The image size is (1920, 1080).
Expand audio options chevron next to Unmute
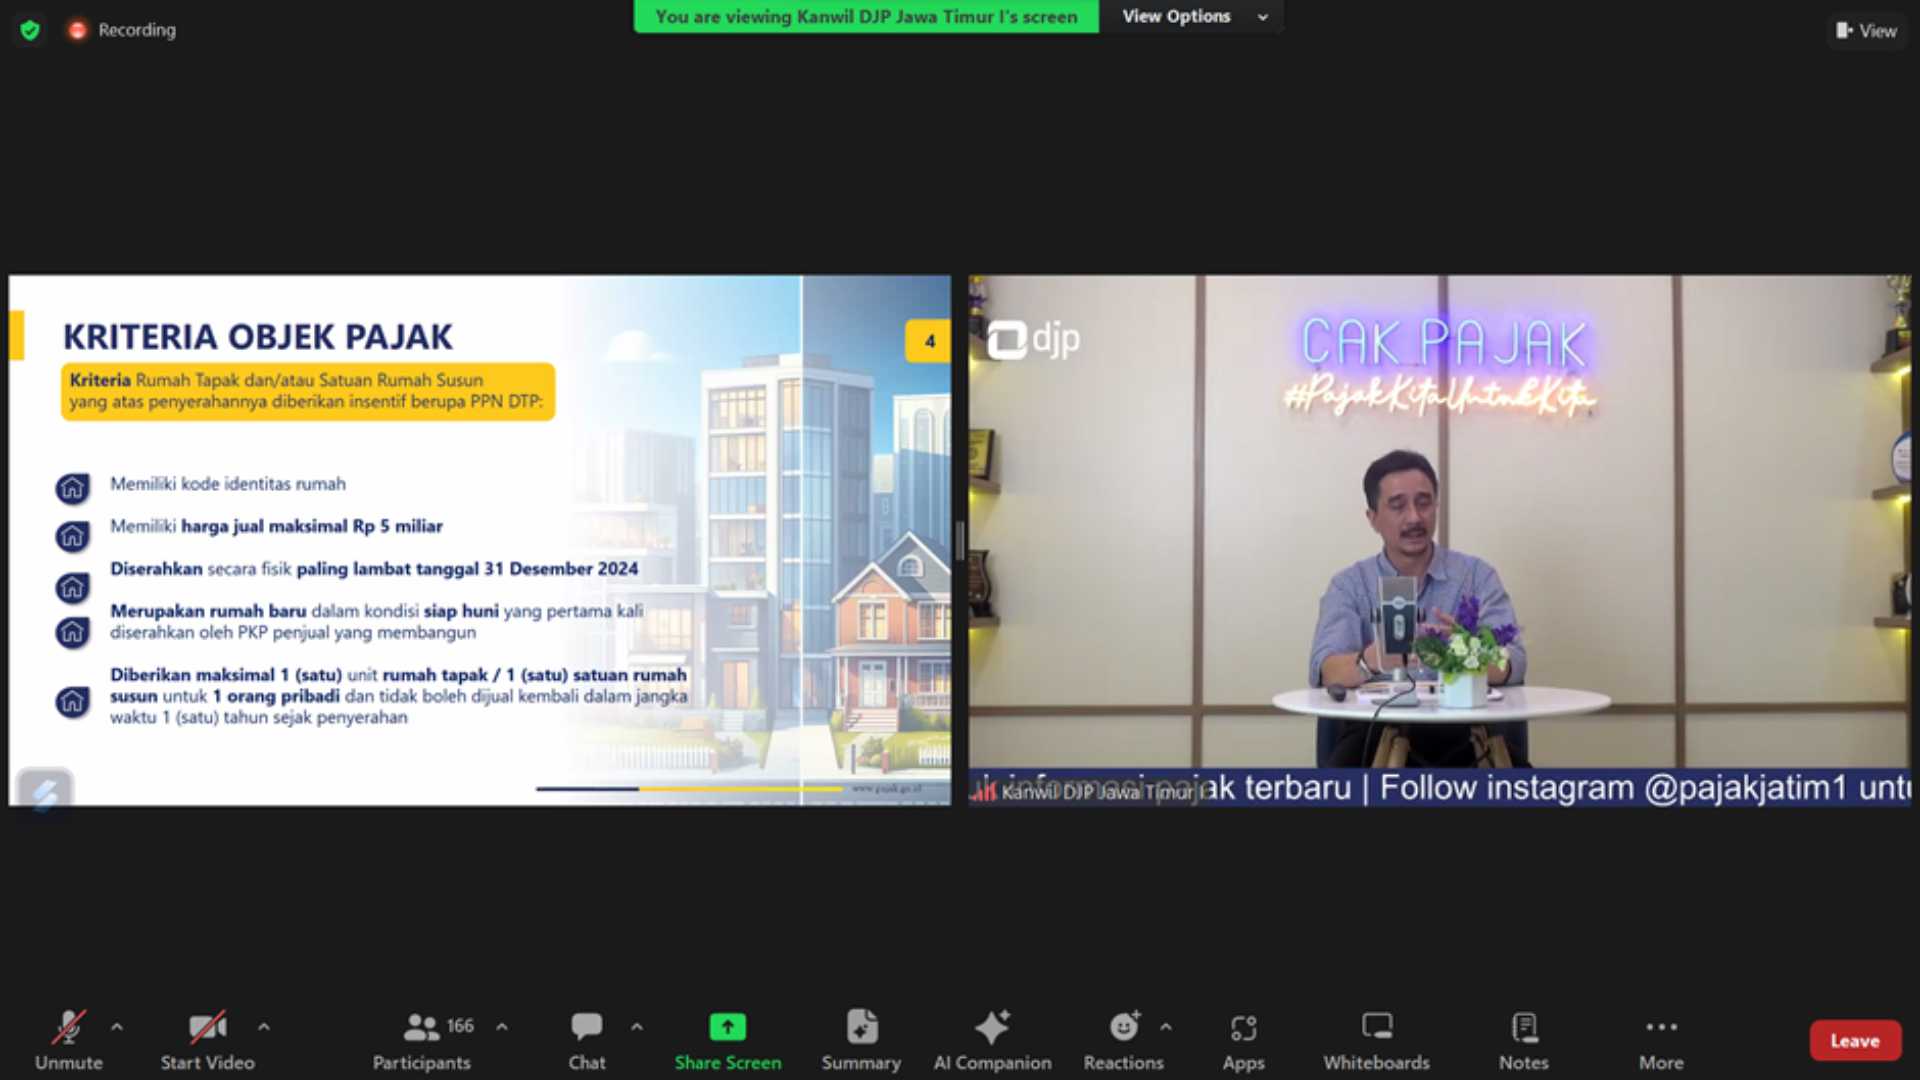pos(117,1027)
